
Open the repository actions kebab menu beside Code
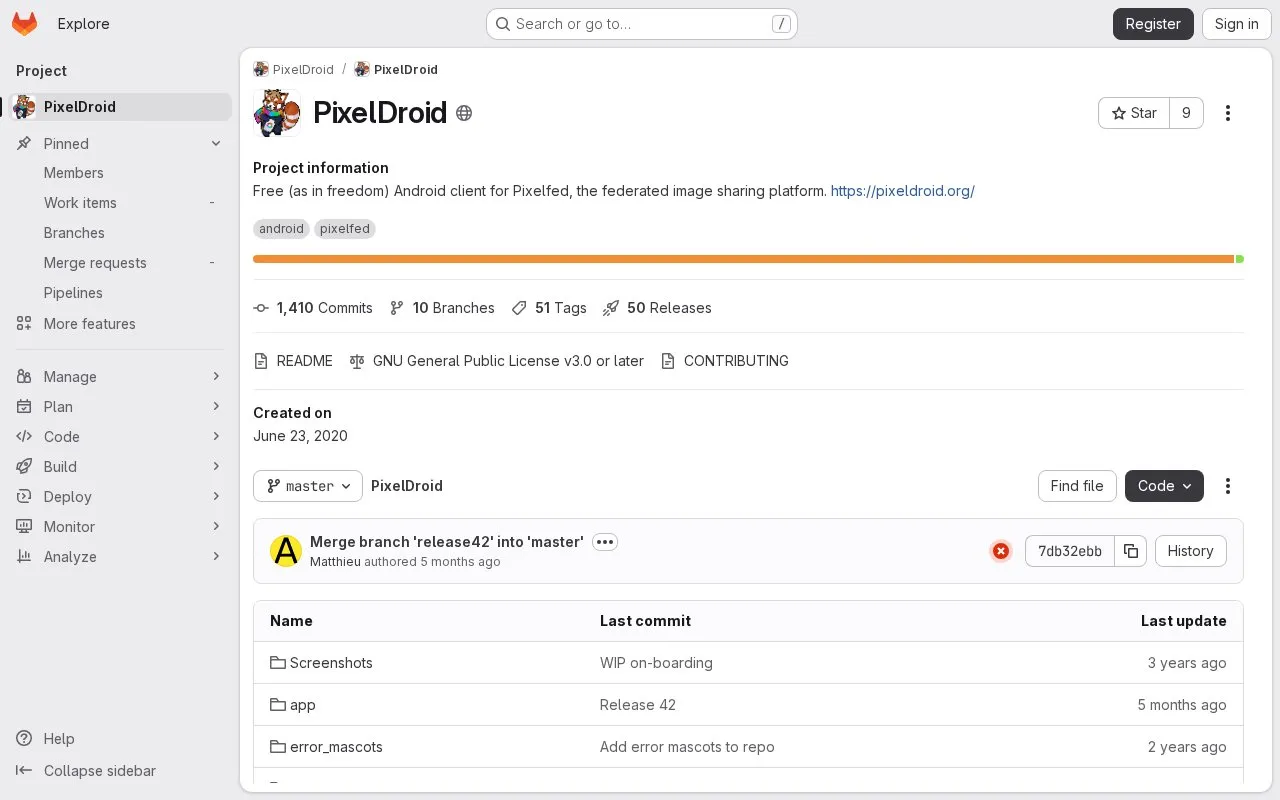[x=1228, y=486]
